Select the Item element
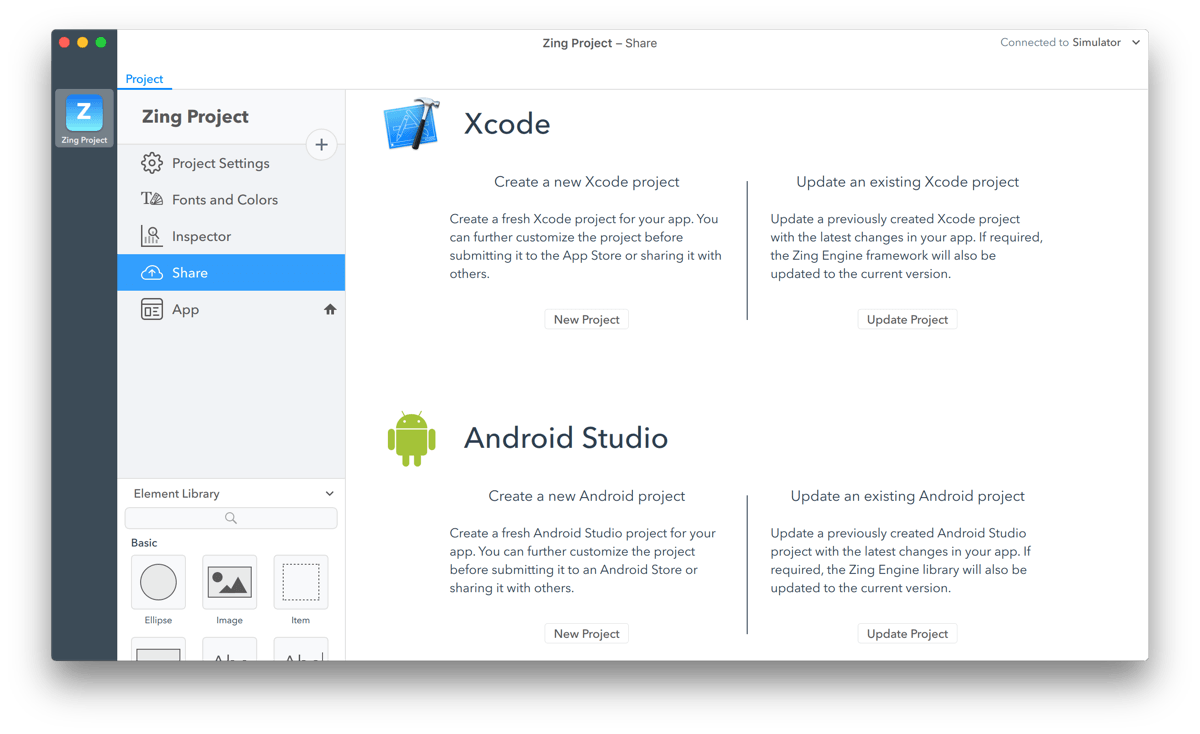 coord(300,582)
